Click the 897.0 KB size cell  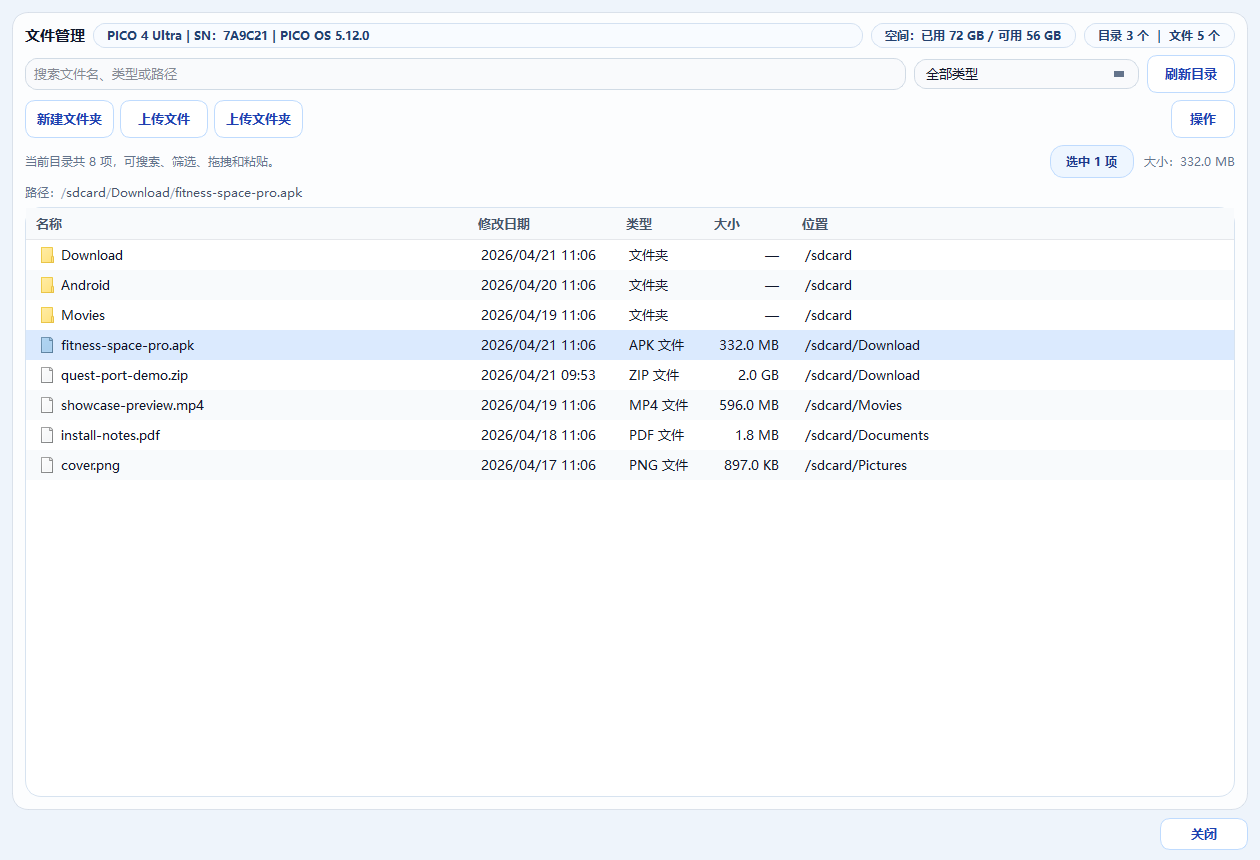coord(751,465)
